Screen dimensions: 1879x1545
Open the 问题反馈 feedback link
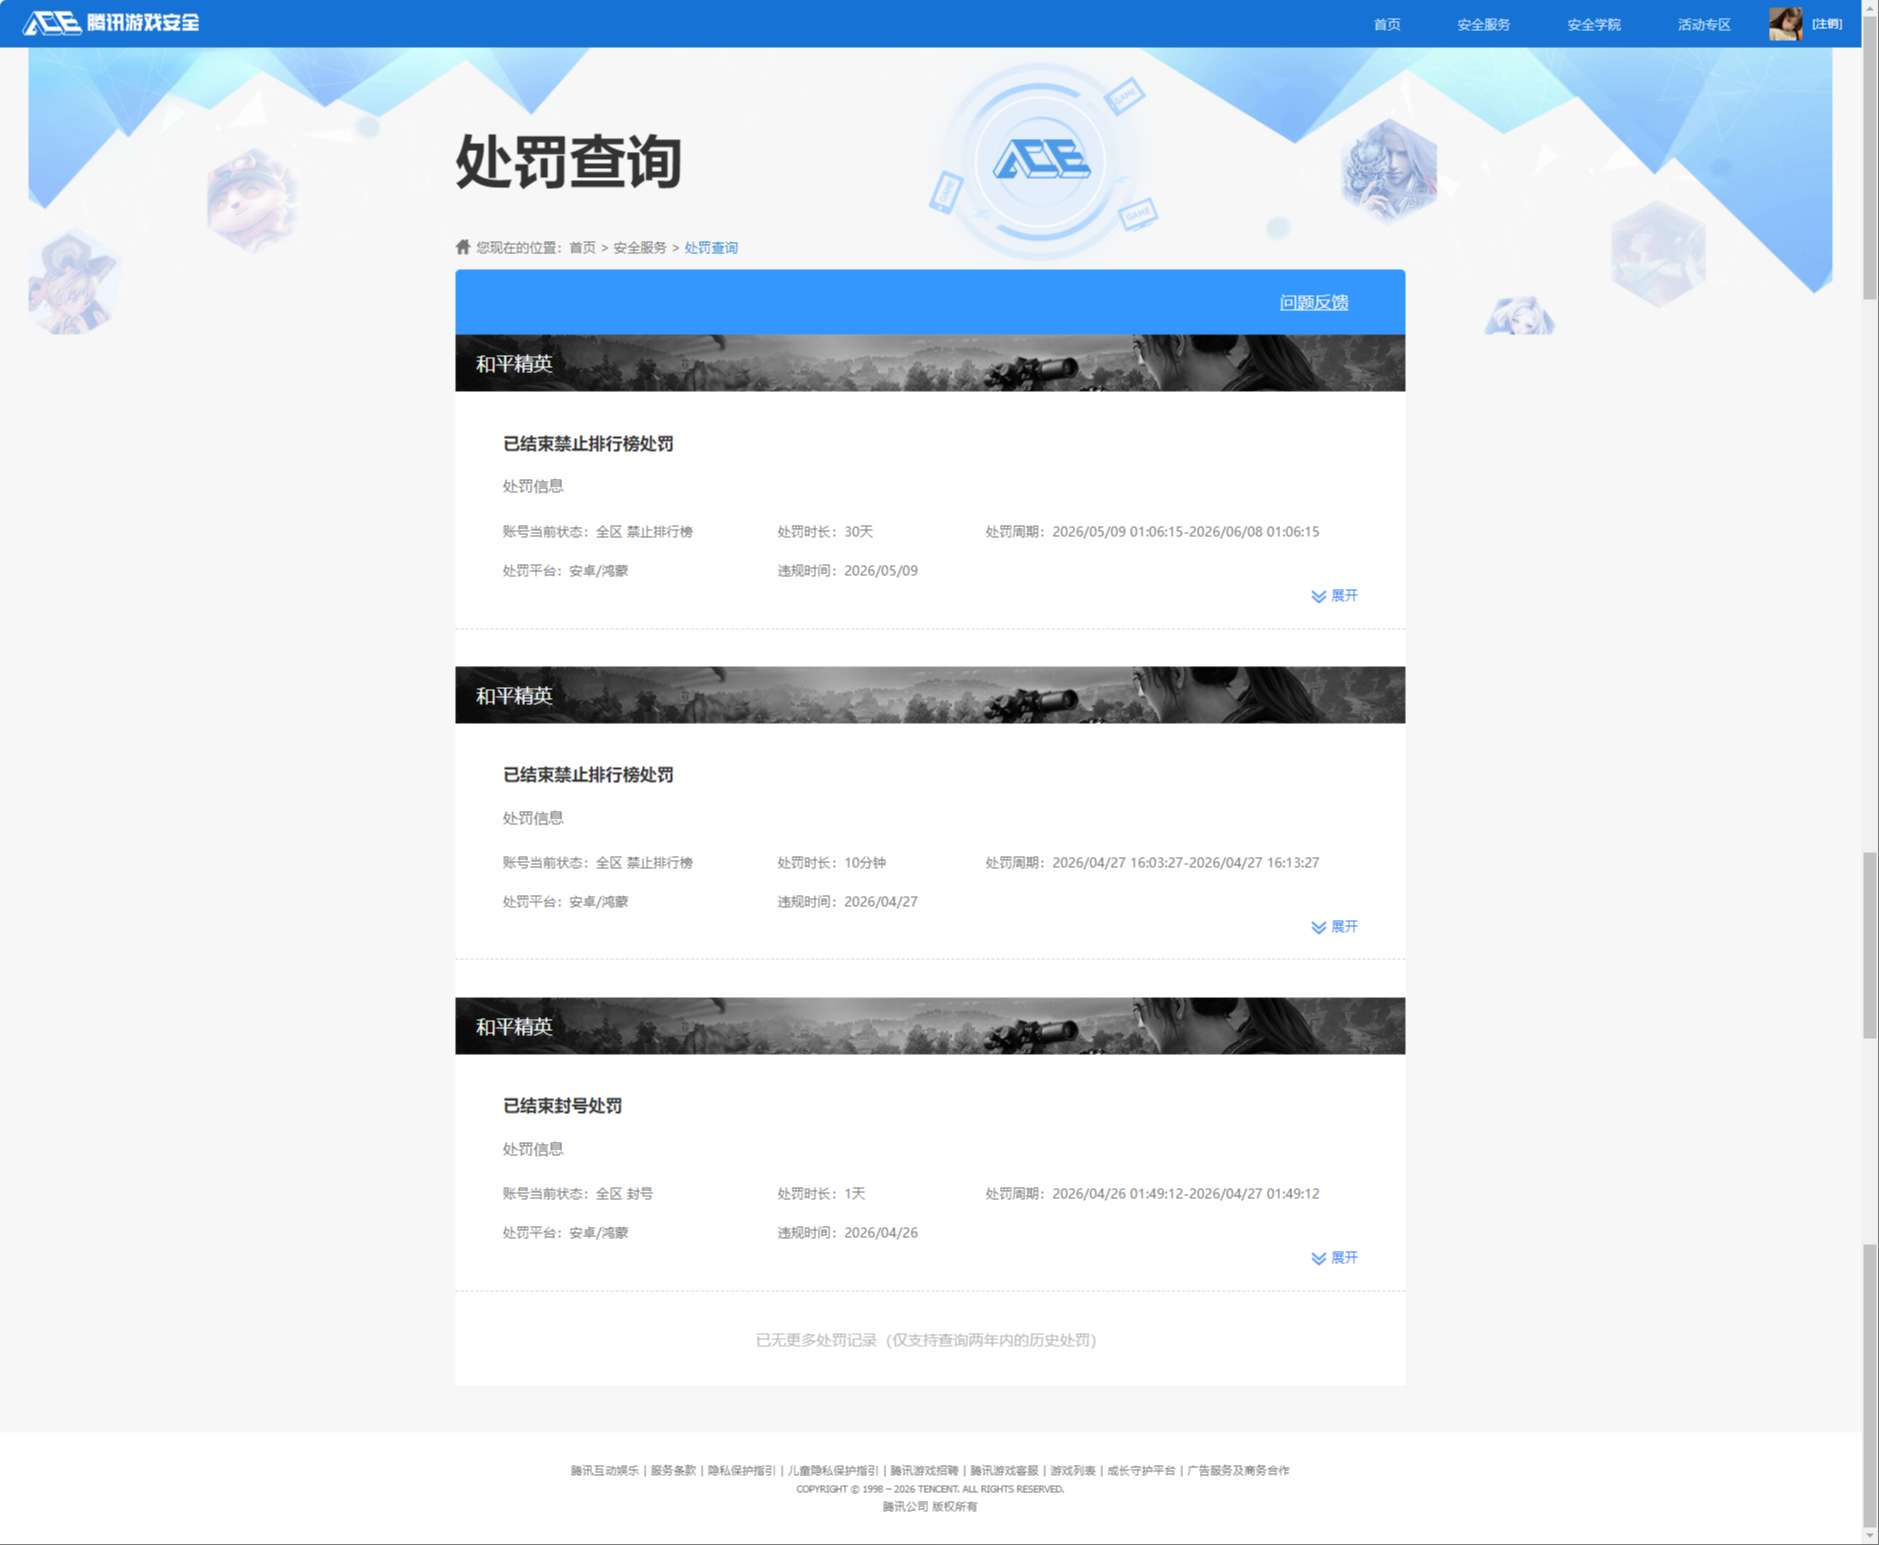coord(1314,302)
